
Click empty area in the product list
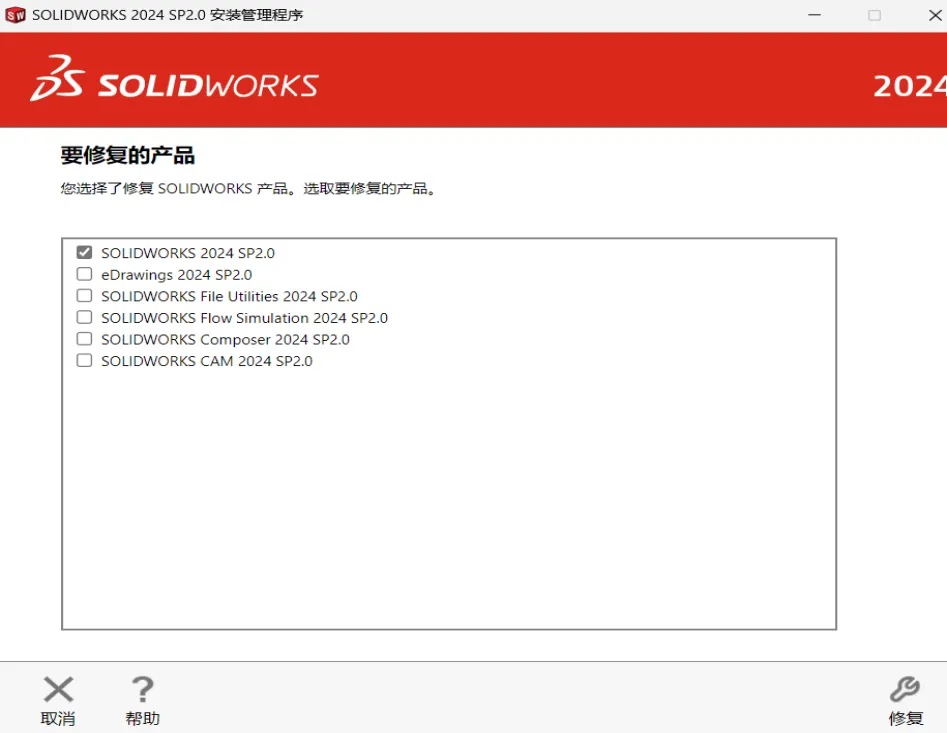(450, 500)
